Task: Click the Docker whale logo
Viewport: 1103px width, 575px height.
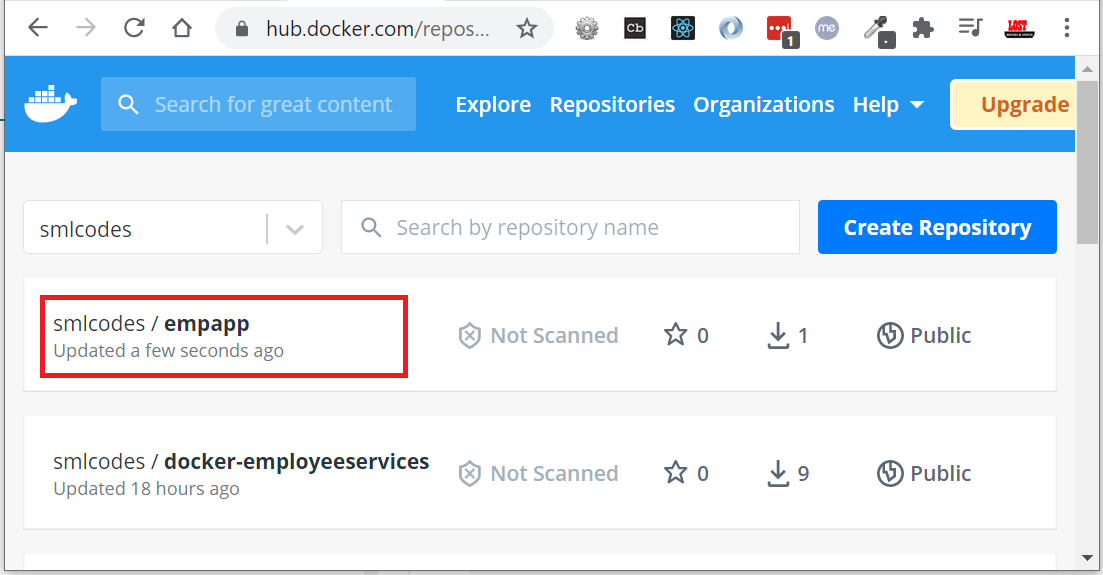Action: pos(51,104)
